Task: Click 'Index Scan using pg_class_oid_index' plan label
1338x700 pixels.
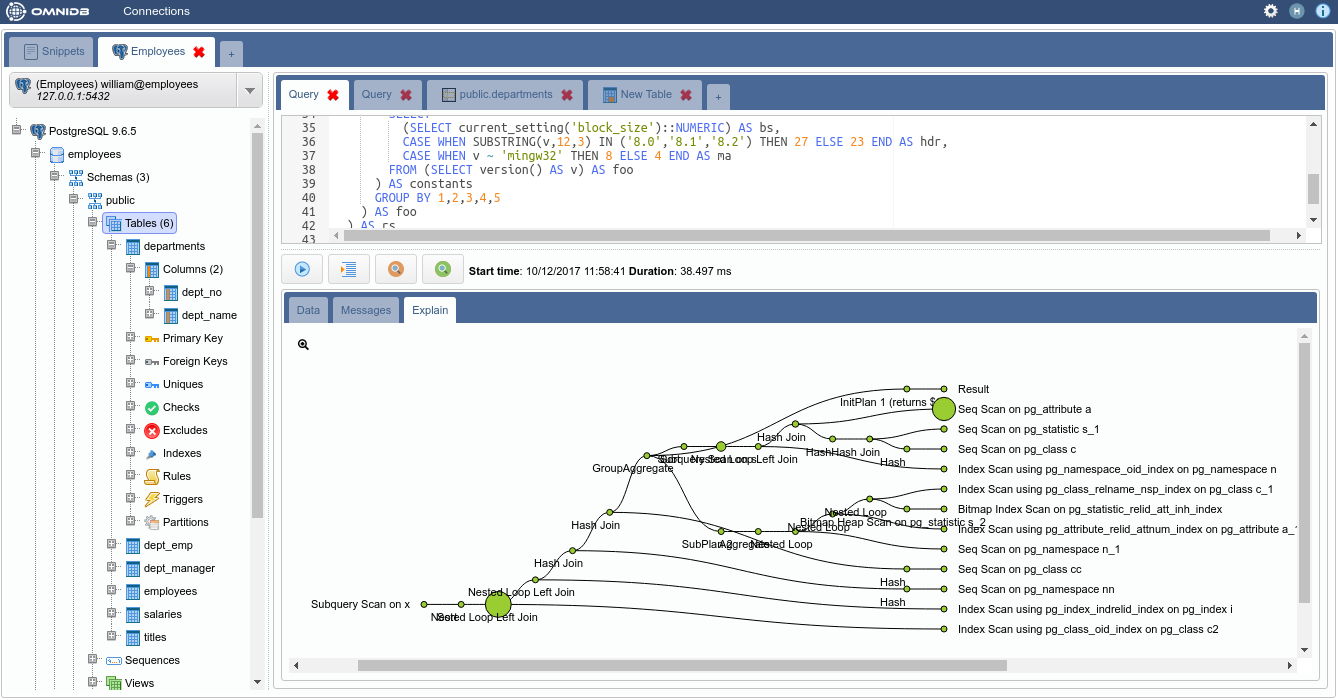Action: tap(1088, 629)
